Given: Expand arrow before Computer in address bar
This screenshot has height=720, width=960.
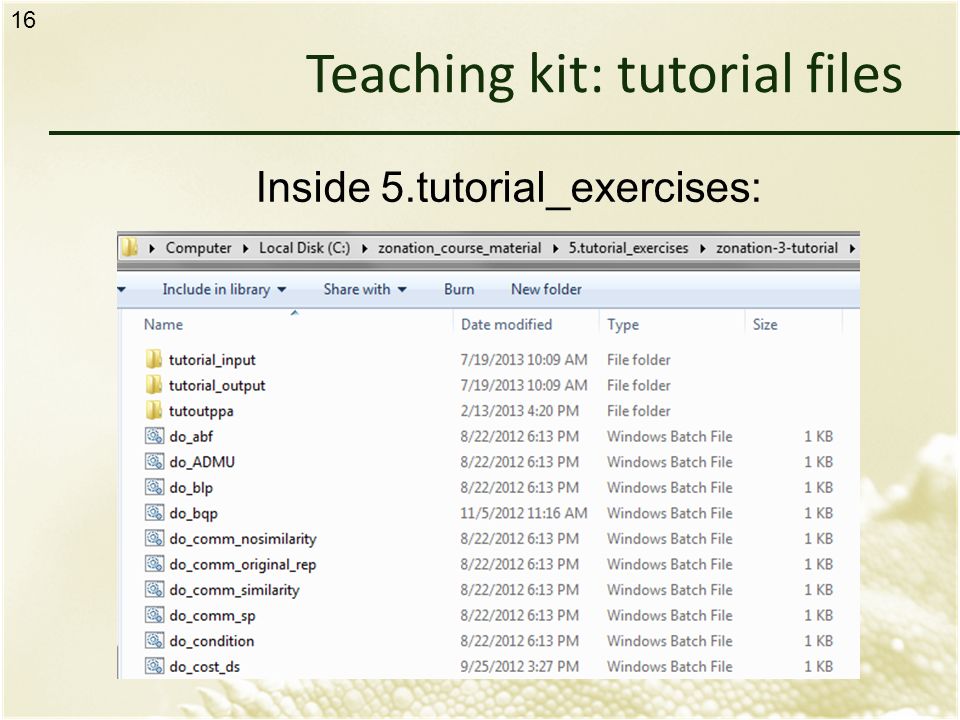Looking at the screenshot, I should 152,248.
